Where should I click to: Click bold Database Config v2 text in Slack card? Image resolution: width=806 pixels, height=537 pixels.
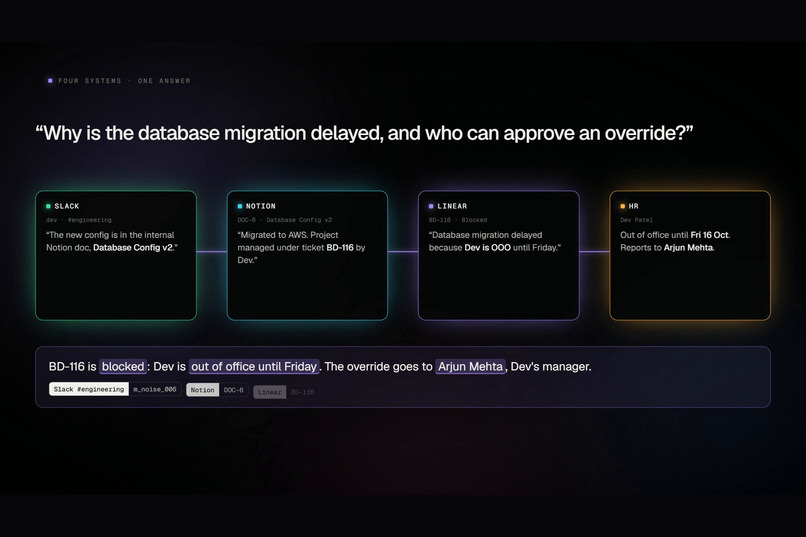point(133,248)
